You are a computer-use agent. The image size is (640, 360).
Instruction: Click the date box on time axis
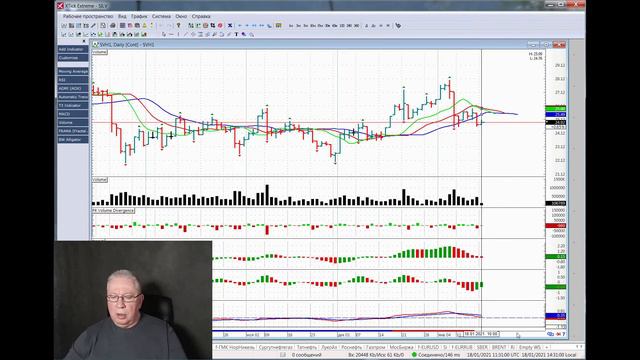coord(481,334)
